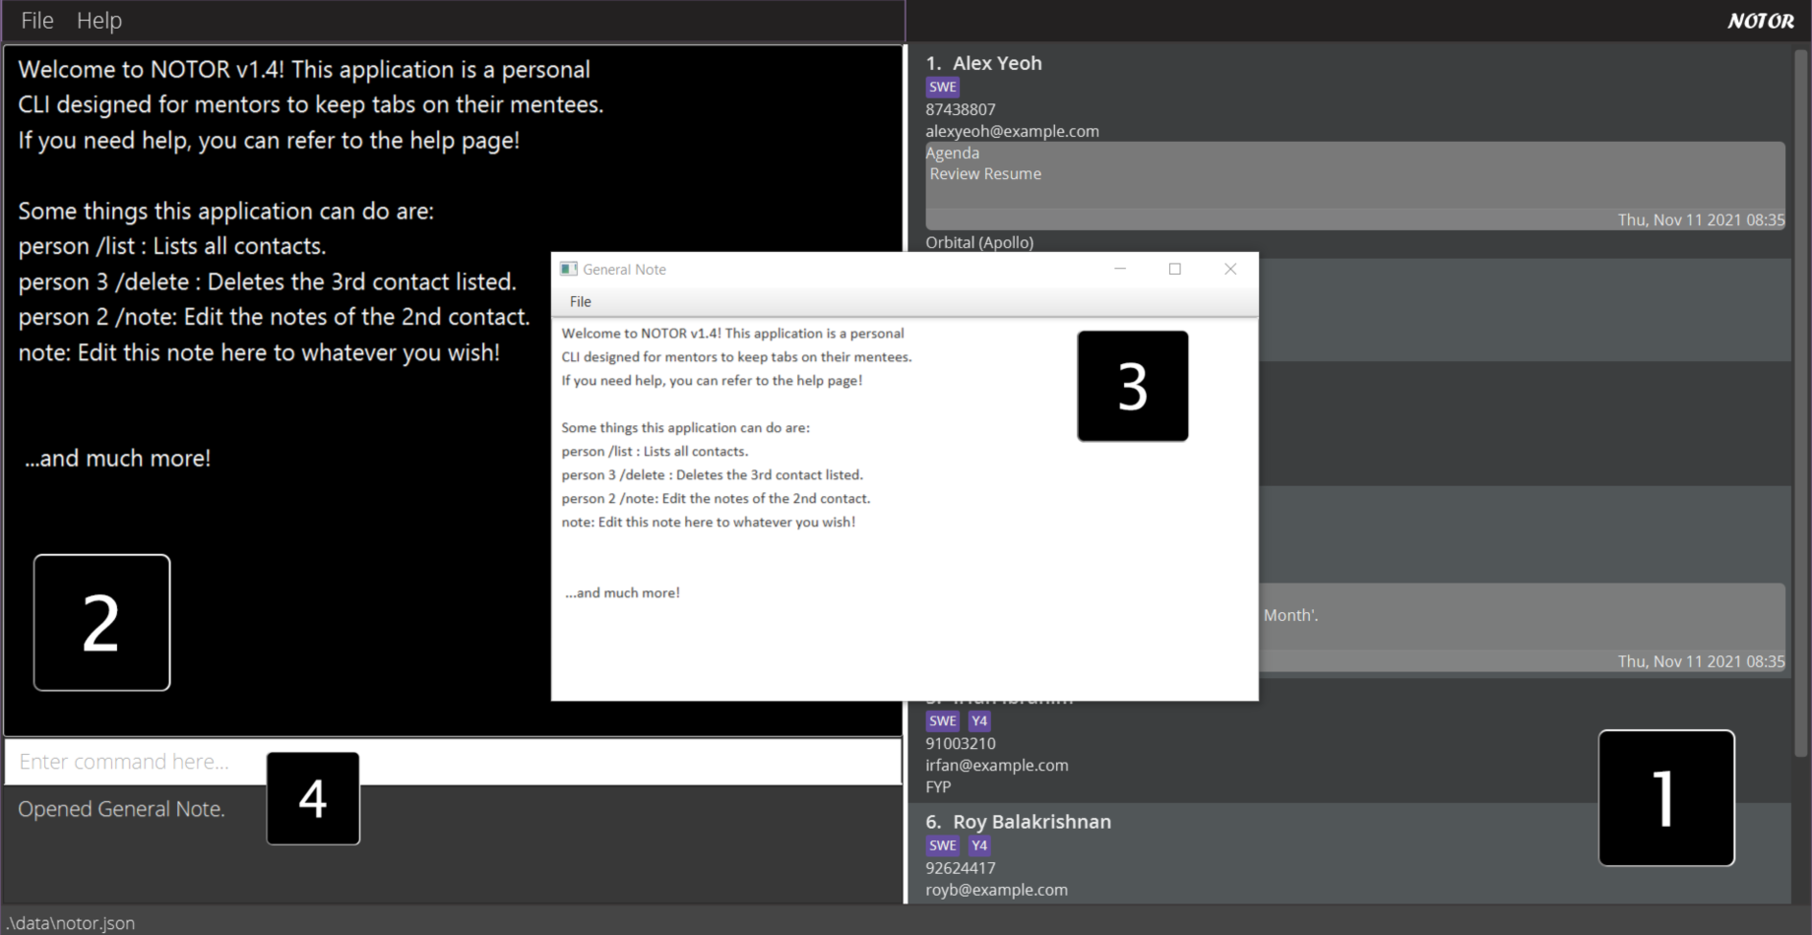1812x935 pixels.
Task: Click SWE tag under Roy Balakrishnan
Action: point(942,846)
